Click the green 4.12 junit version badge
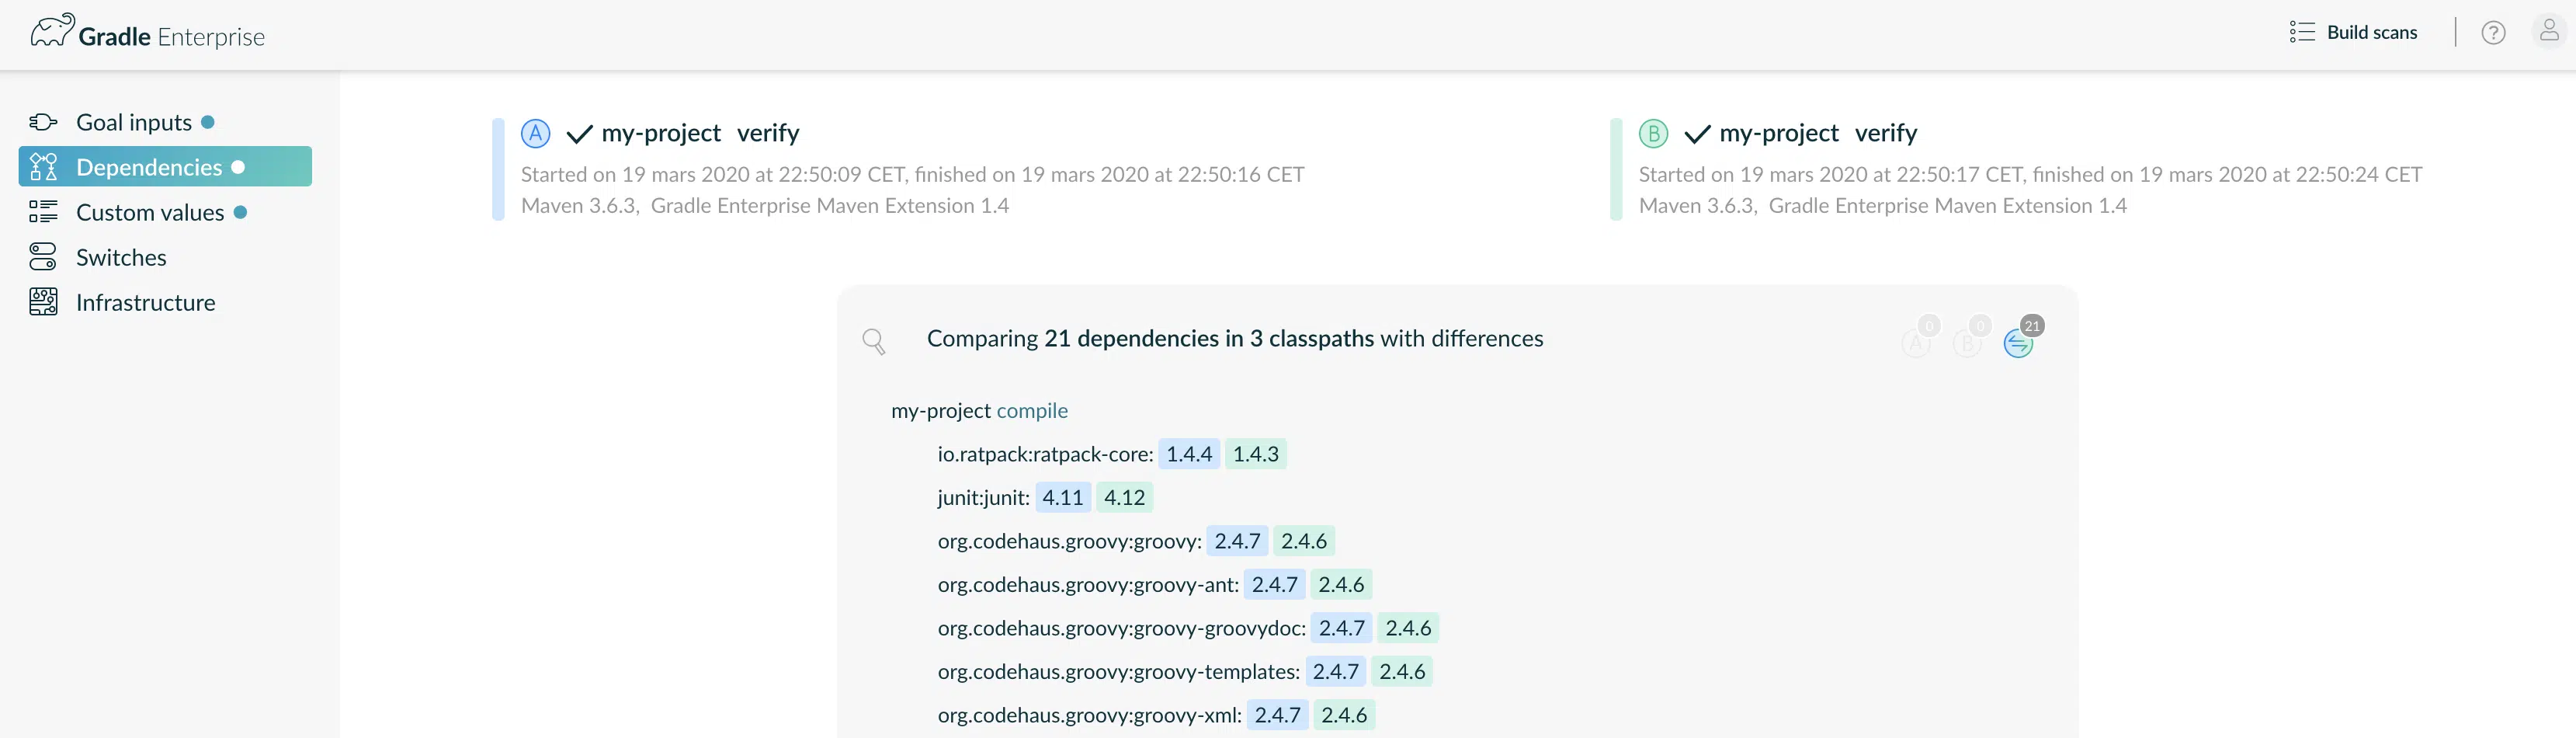This screenshot has width=2576, height=738. 1124,498
